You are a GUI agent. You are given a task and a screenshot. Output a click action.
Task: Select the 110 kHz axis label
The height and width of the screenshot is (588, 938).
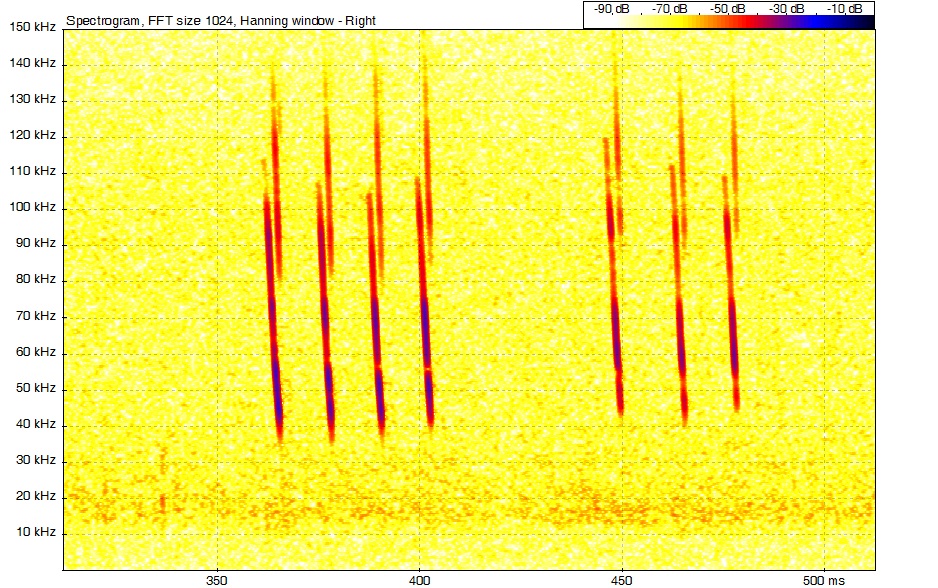click(x=32, y=171)
